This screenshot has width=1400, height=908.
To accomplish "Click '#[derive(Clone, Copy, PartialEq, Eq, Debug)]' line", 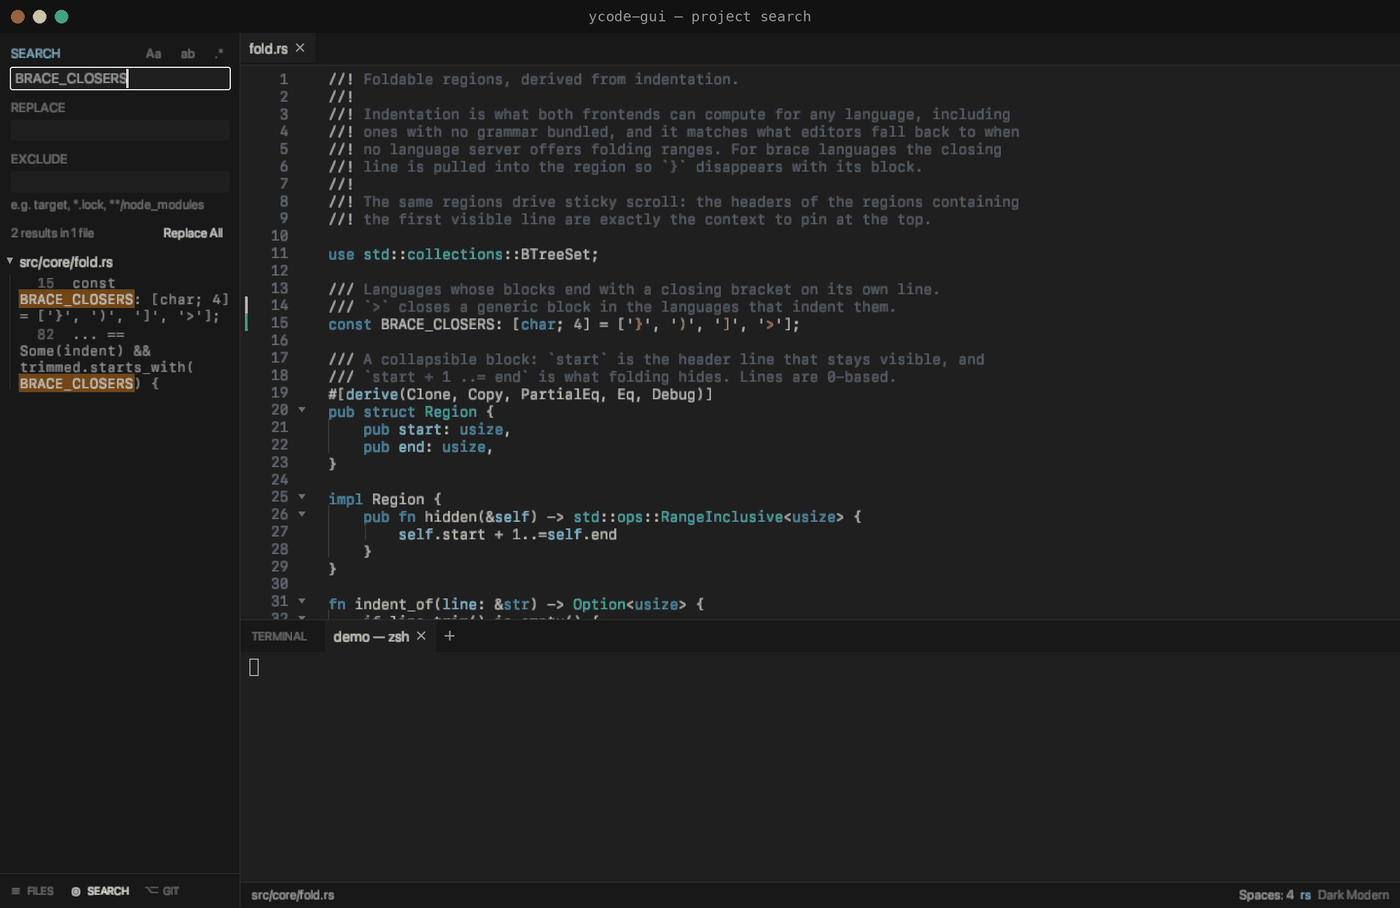I will pos(520,394).
